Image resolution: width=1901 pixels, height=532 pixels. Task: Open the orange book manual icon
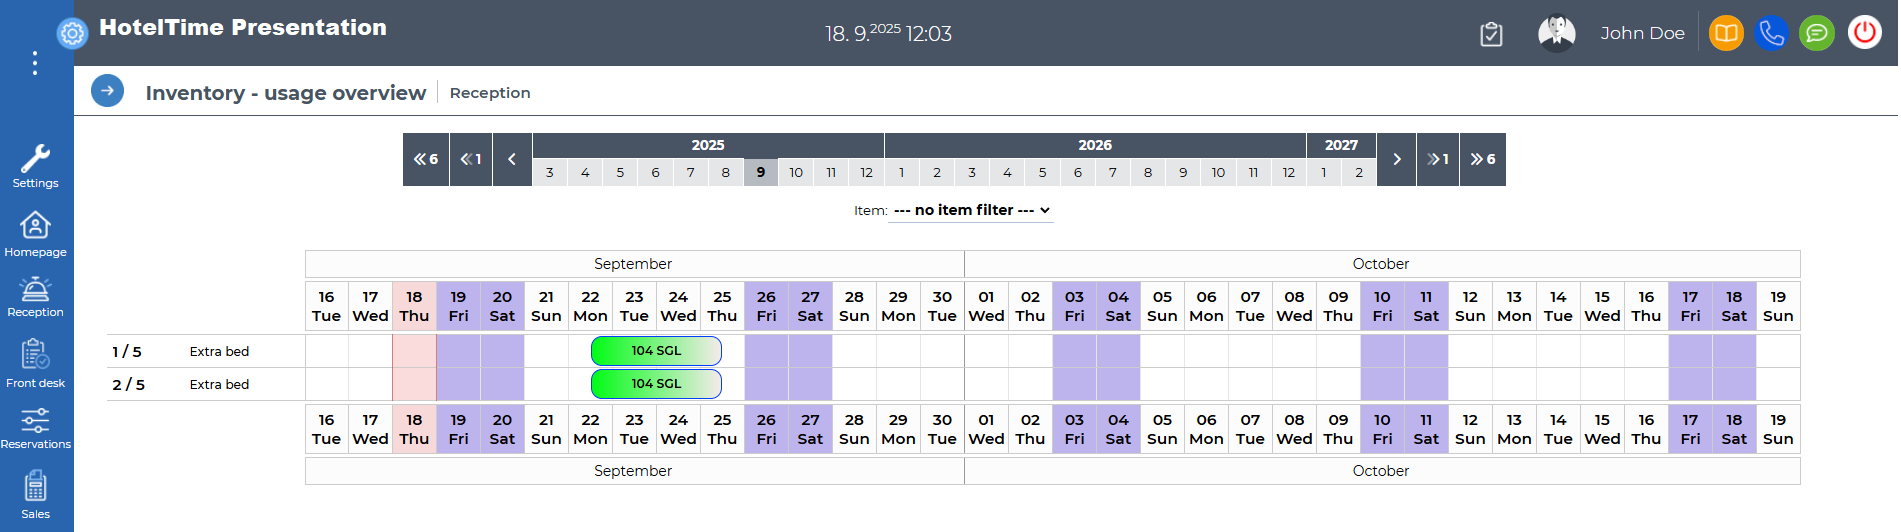(x=1726, y=33)
